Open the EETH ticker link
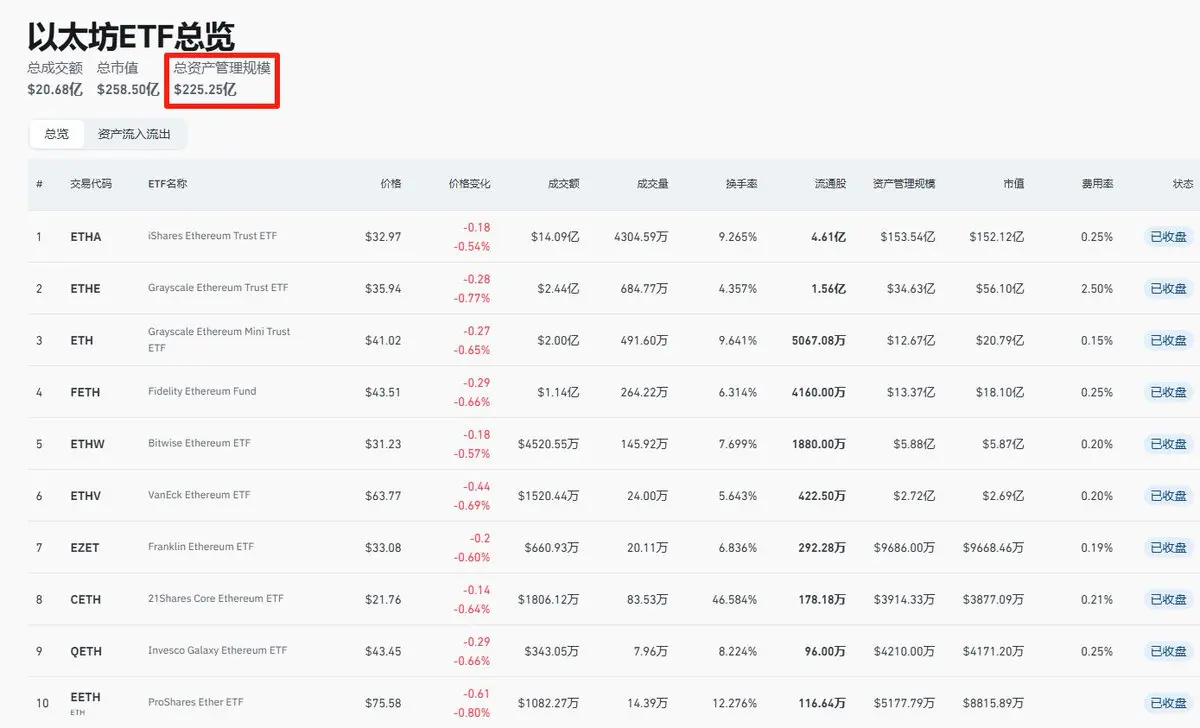The image size is (1200, 728). click(85, 697)
